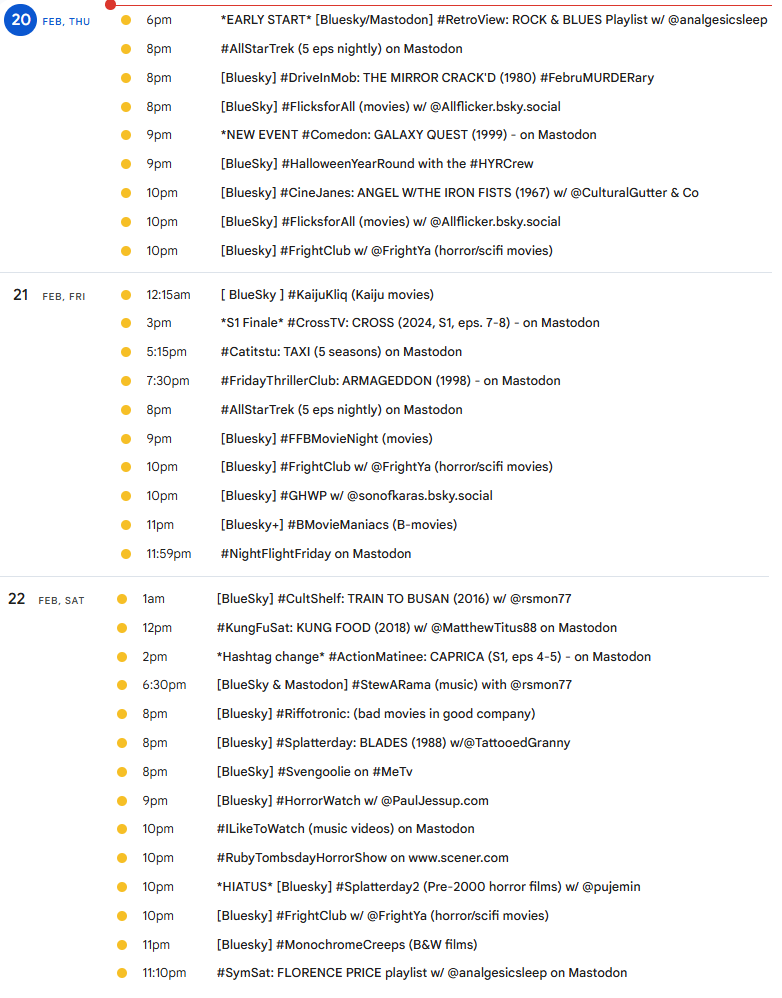This screenshot has width=782, height=998.
Task: Click yellow dot beside 11pm #MonochromeCreeps event
Action: pyautogui.click(x=122, y=945)
